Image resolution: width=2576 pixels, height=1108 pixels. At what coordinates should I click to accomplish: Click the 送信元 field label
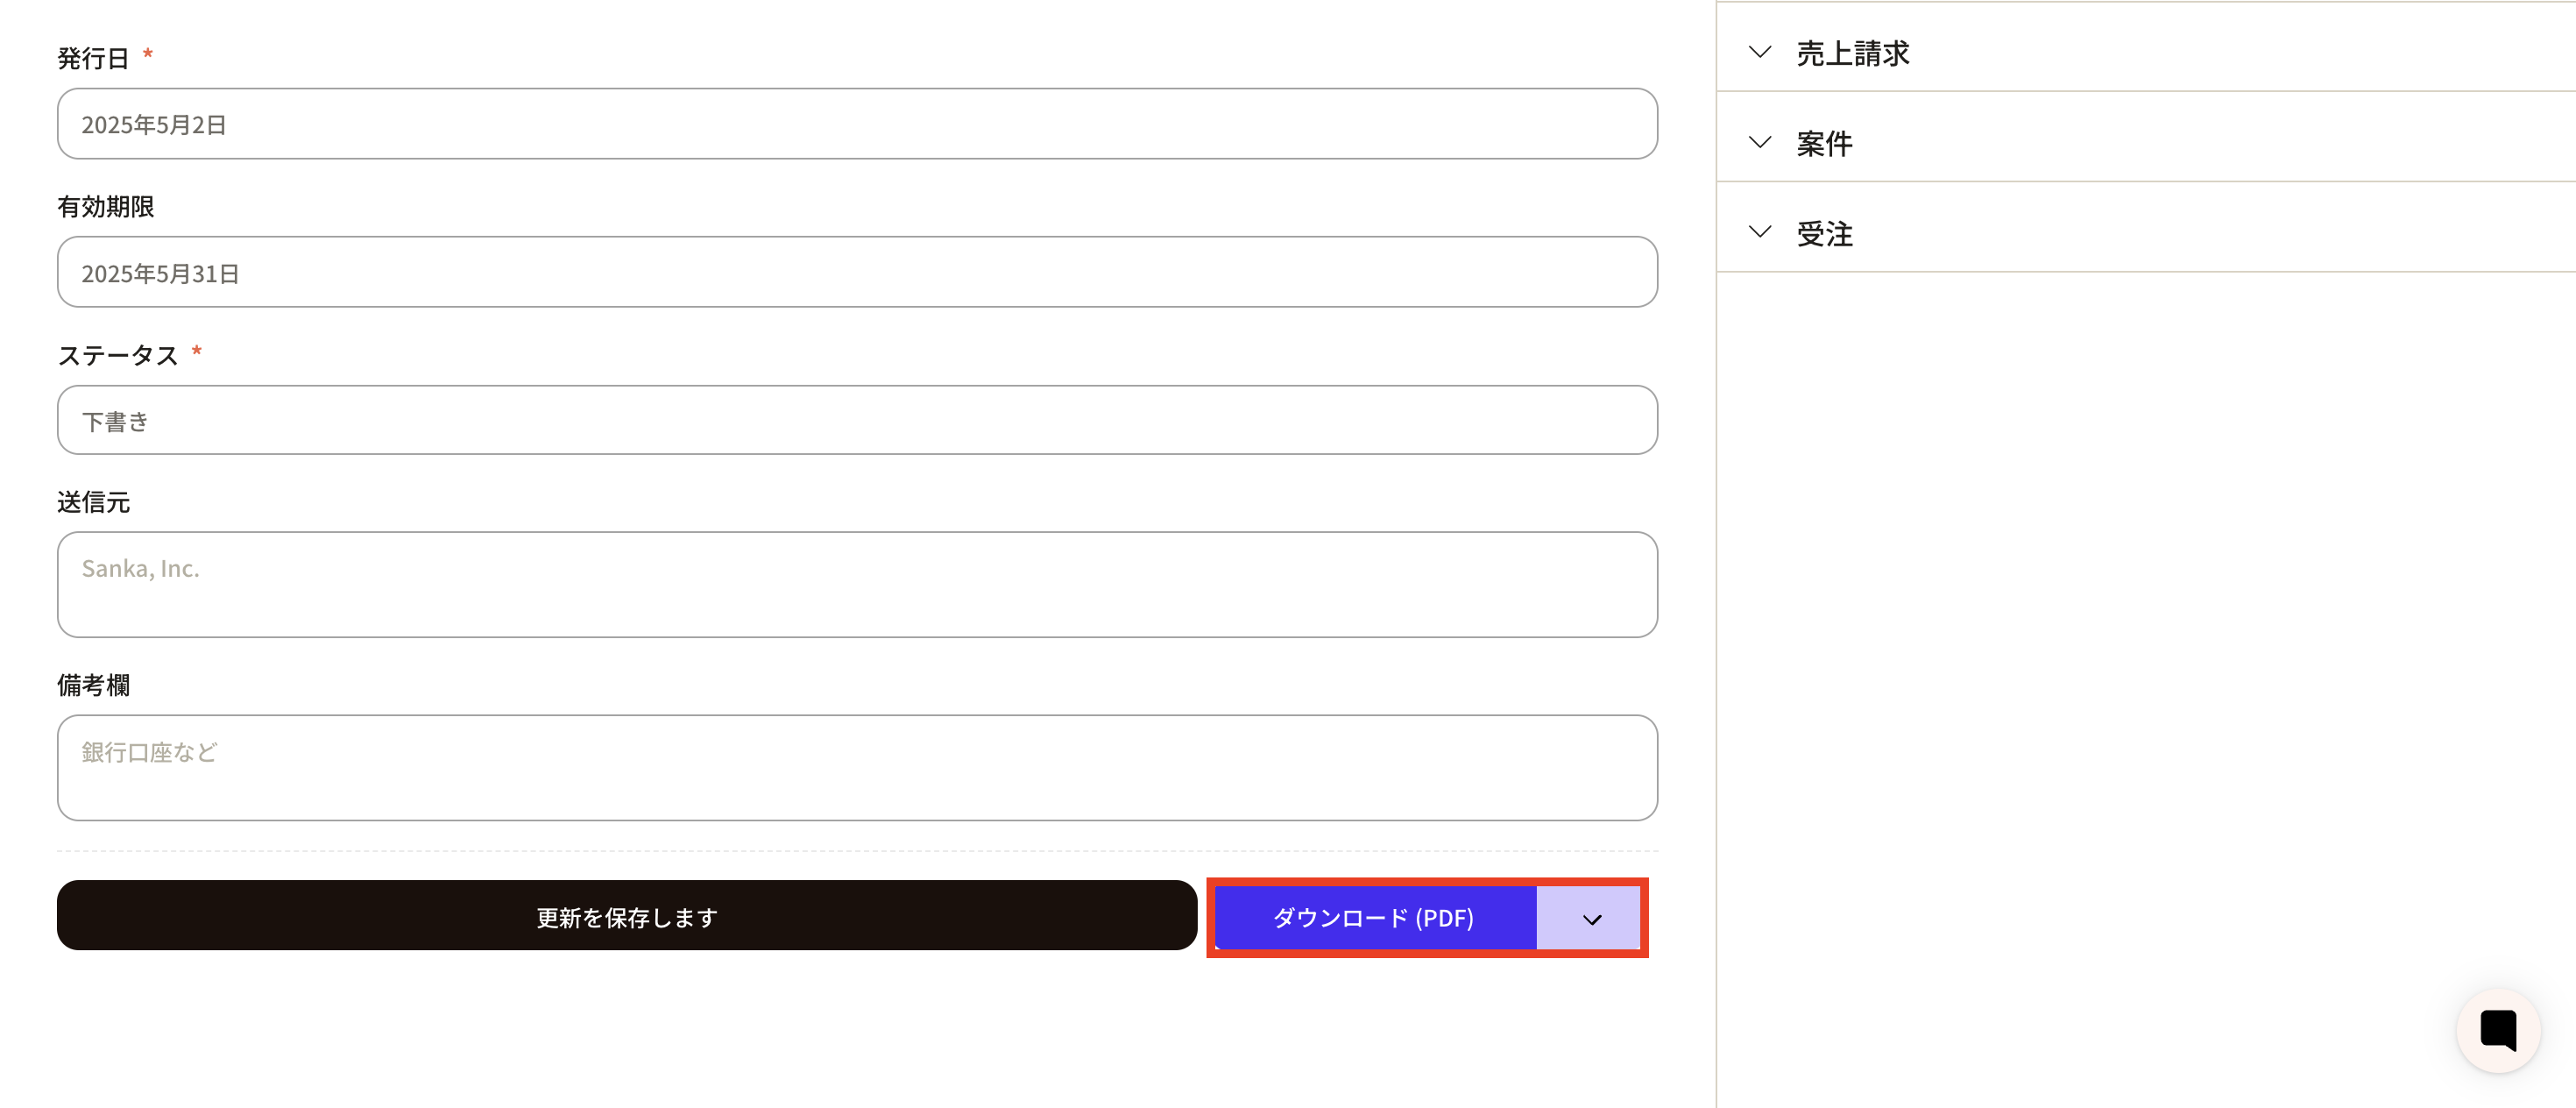(x=93, y=502)
